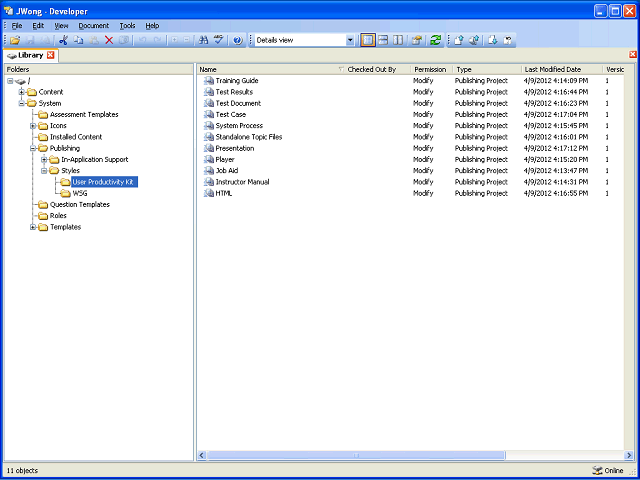This screenshot has height=480, width=640.
Task: Expand the Templates folder
Action: pyautogui.click(x=33, y=227)
